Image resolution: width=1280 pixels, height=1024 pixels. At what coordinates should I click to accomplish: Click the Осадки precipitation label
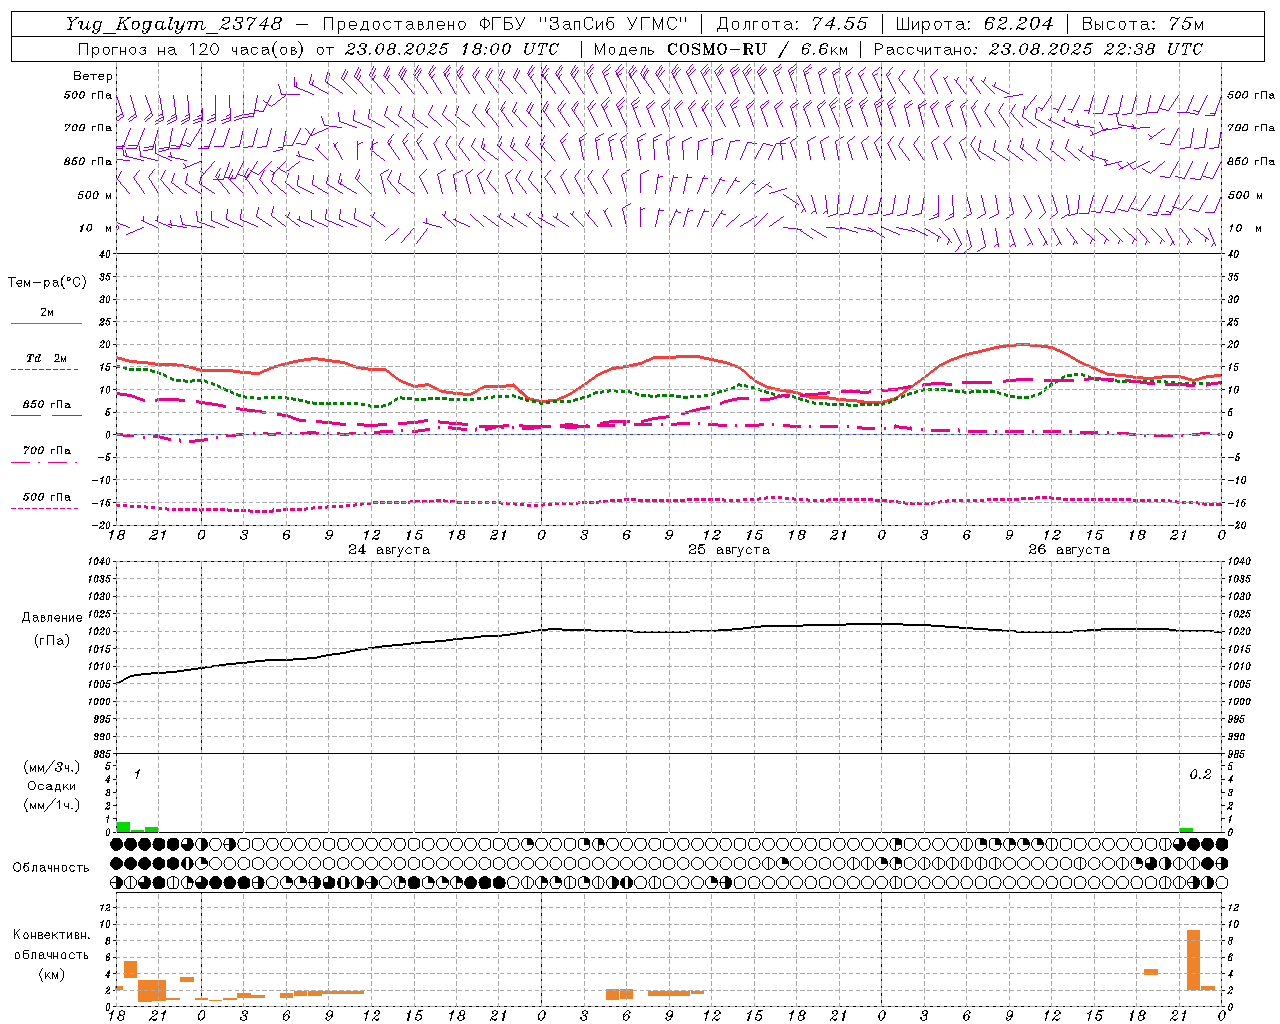(x=52, y=786)
